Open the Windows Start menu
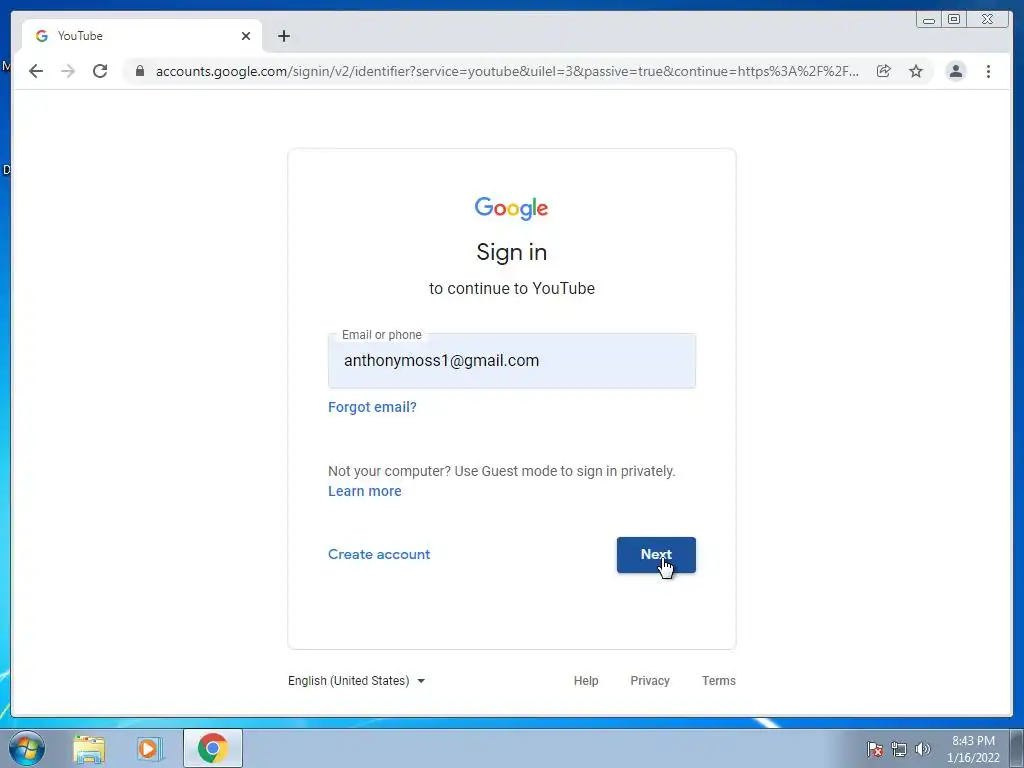The width and height of the screenshot is (1024, 768). click(27, 748)
